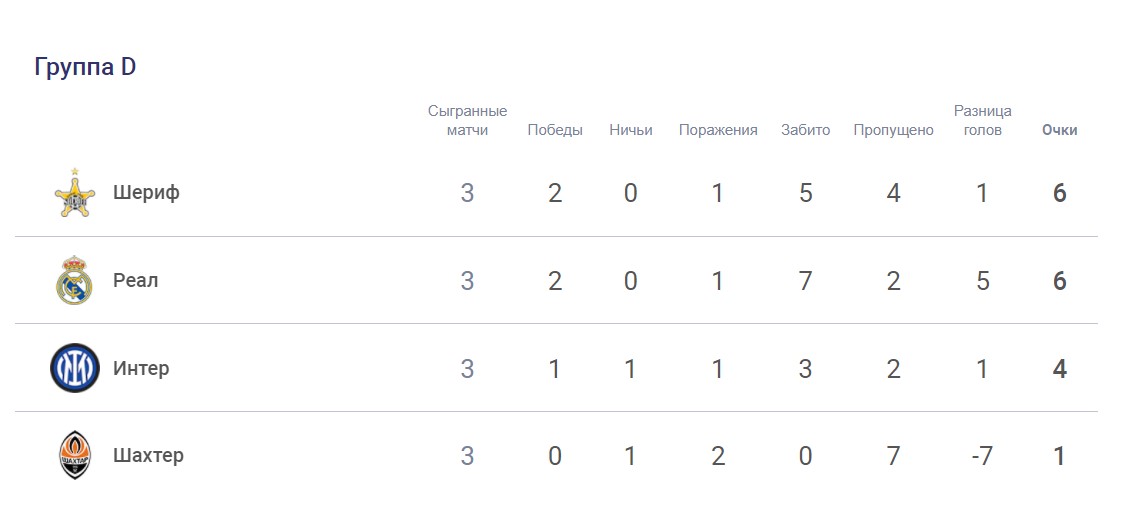Click the Real Madrid crest
The height and width of the screenshot is (528, 1123).
point(74,280)
